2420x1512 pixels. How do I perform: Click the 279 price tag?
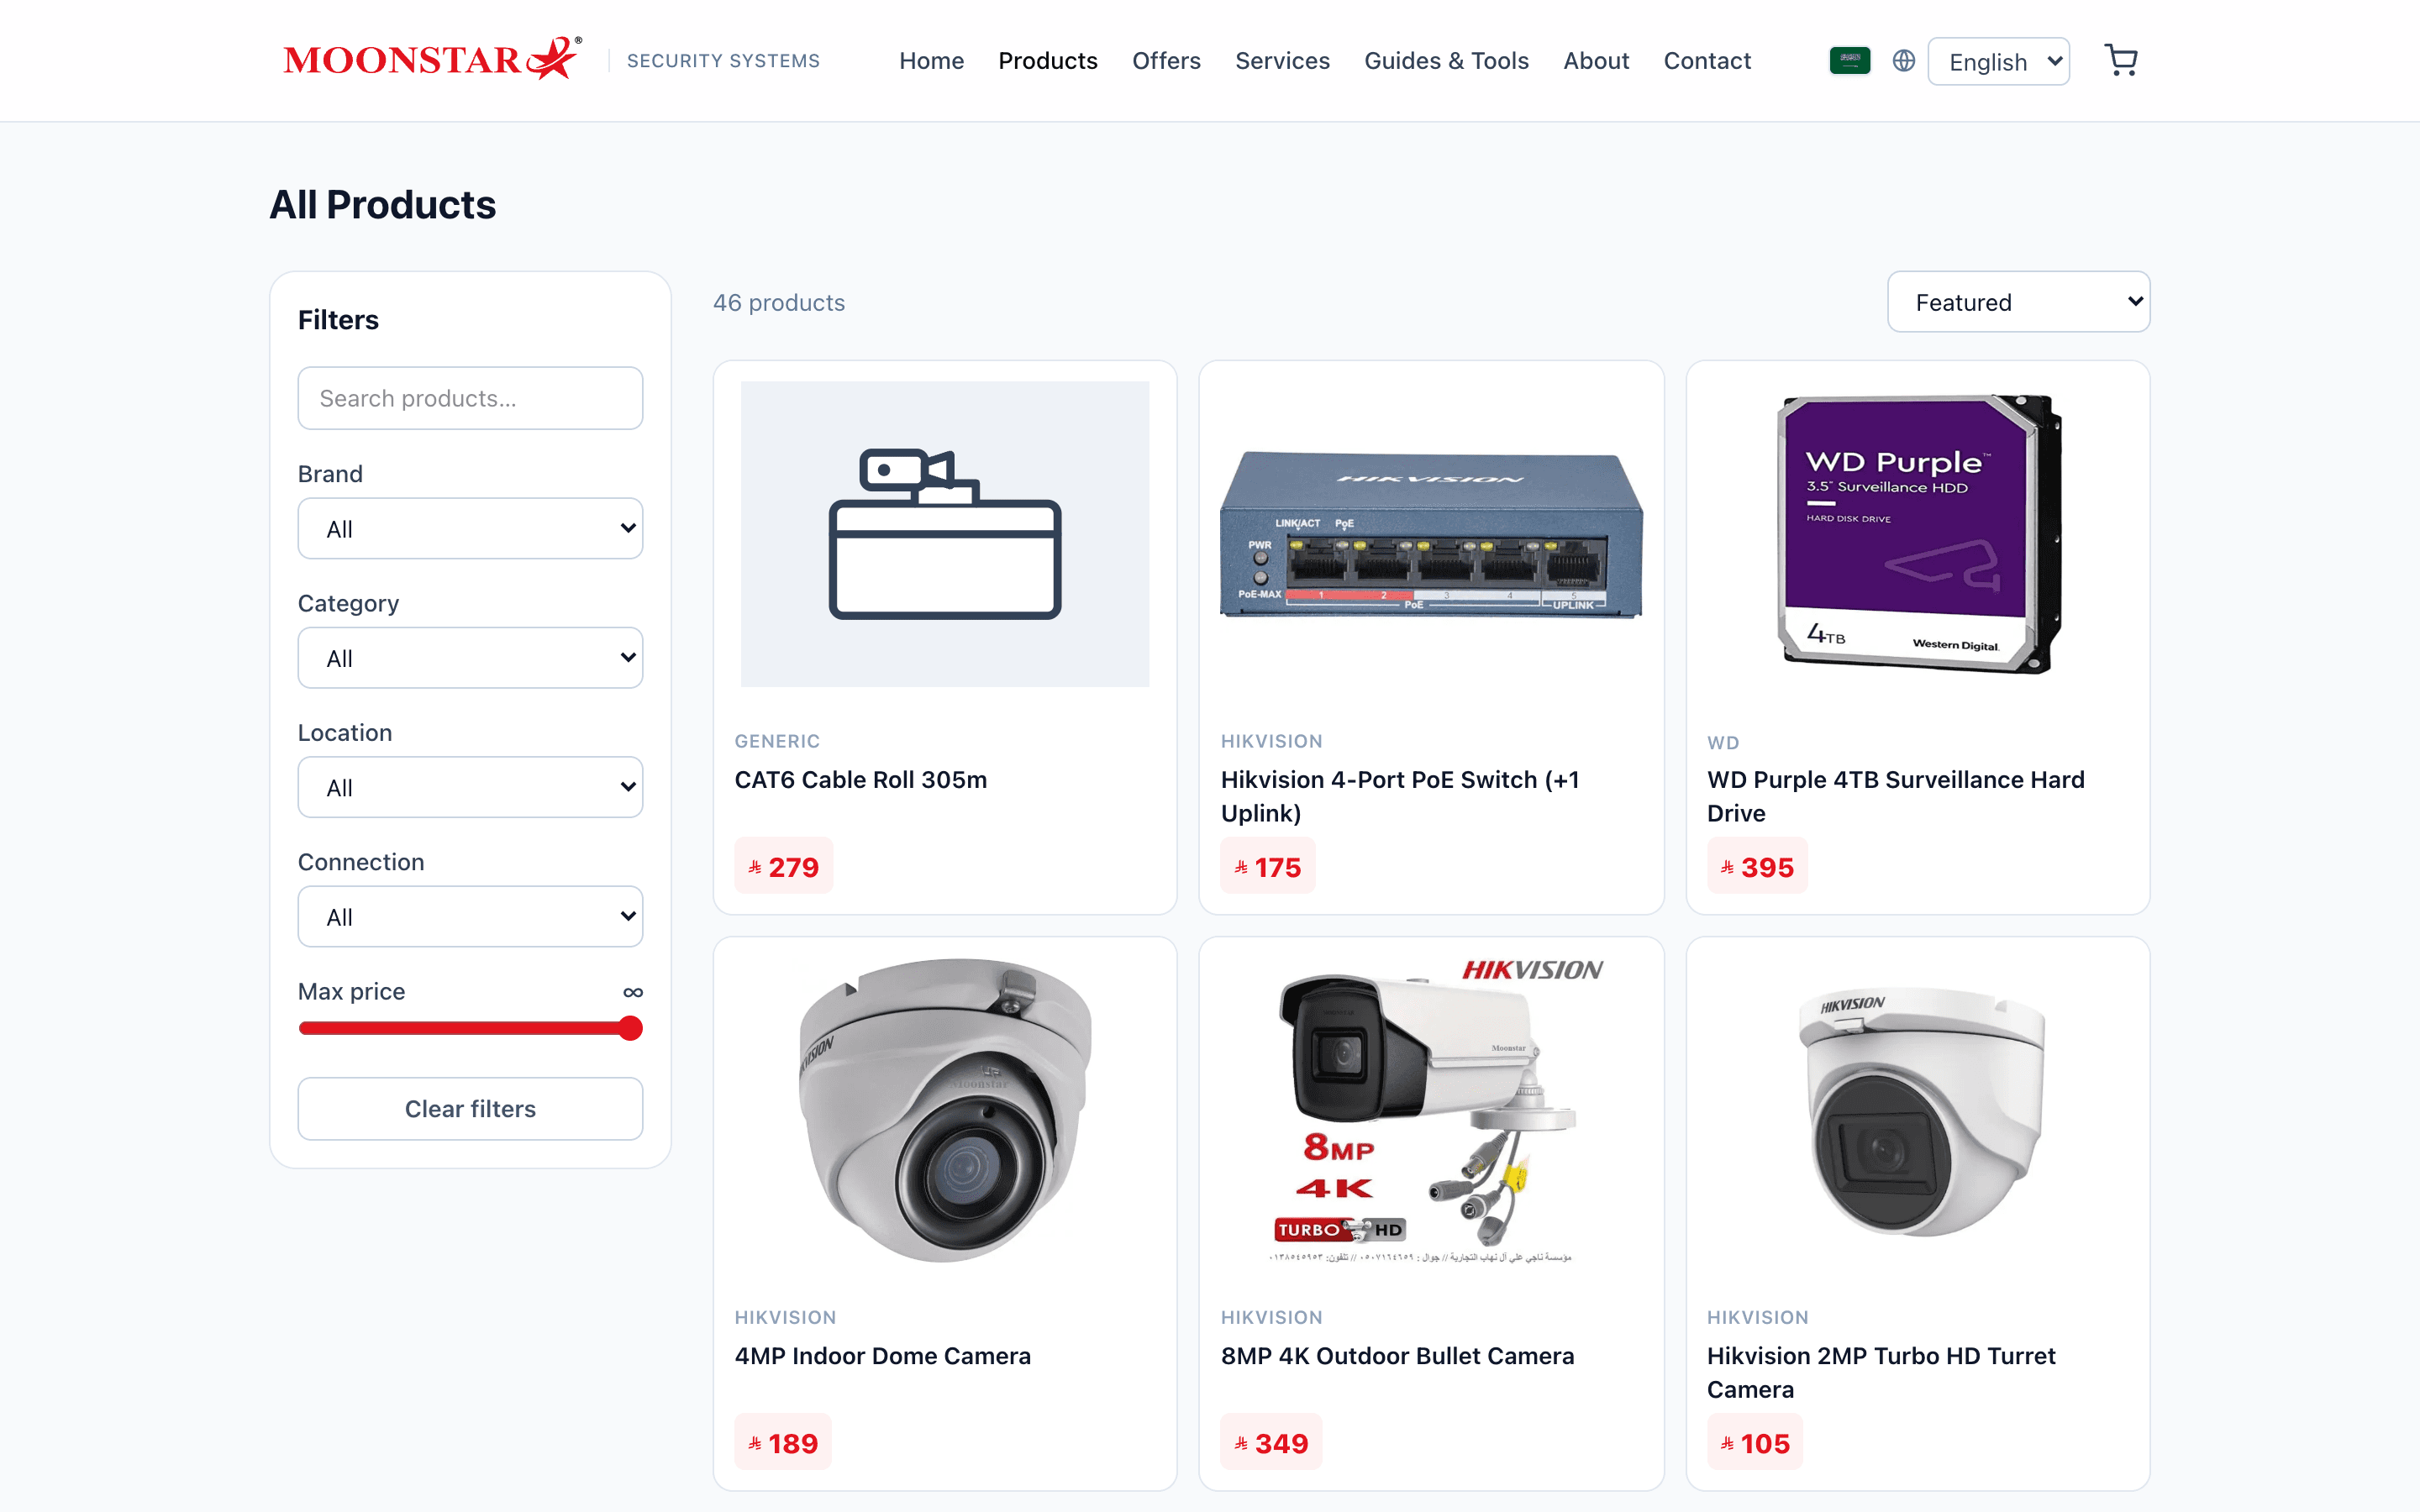(x=783, y=866)
